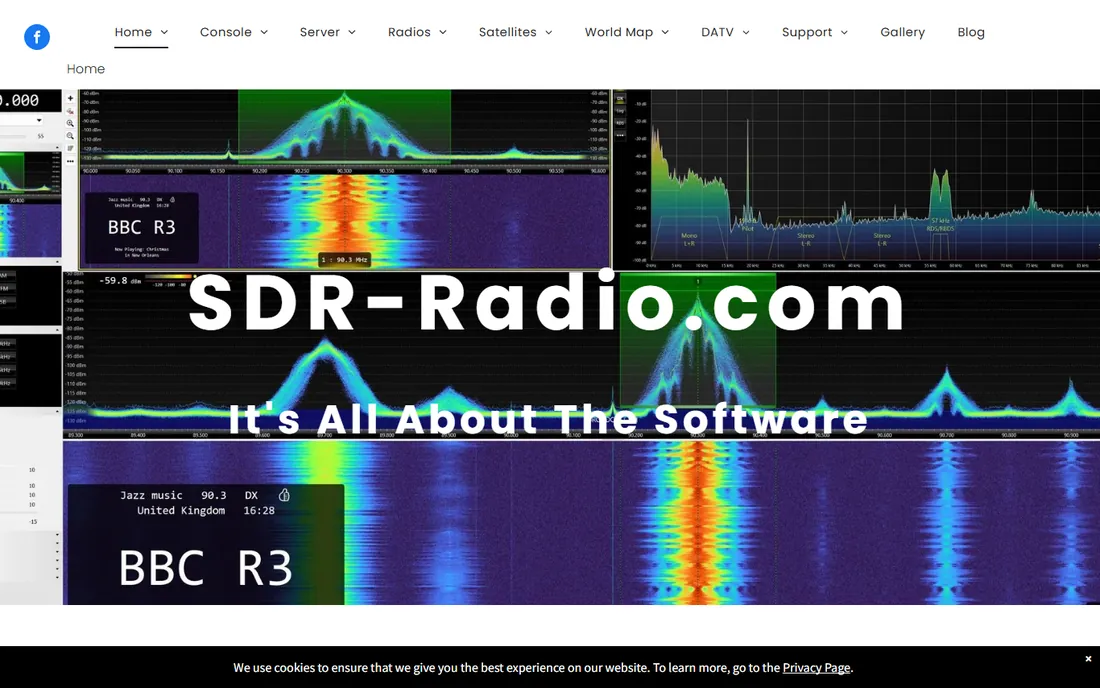Viewport: 1100px width, 688px height.
Task: Click the It's All About The Software tagline
Action: coord(548,419)
